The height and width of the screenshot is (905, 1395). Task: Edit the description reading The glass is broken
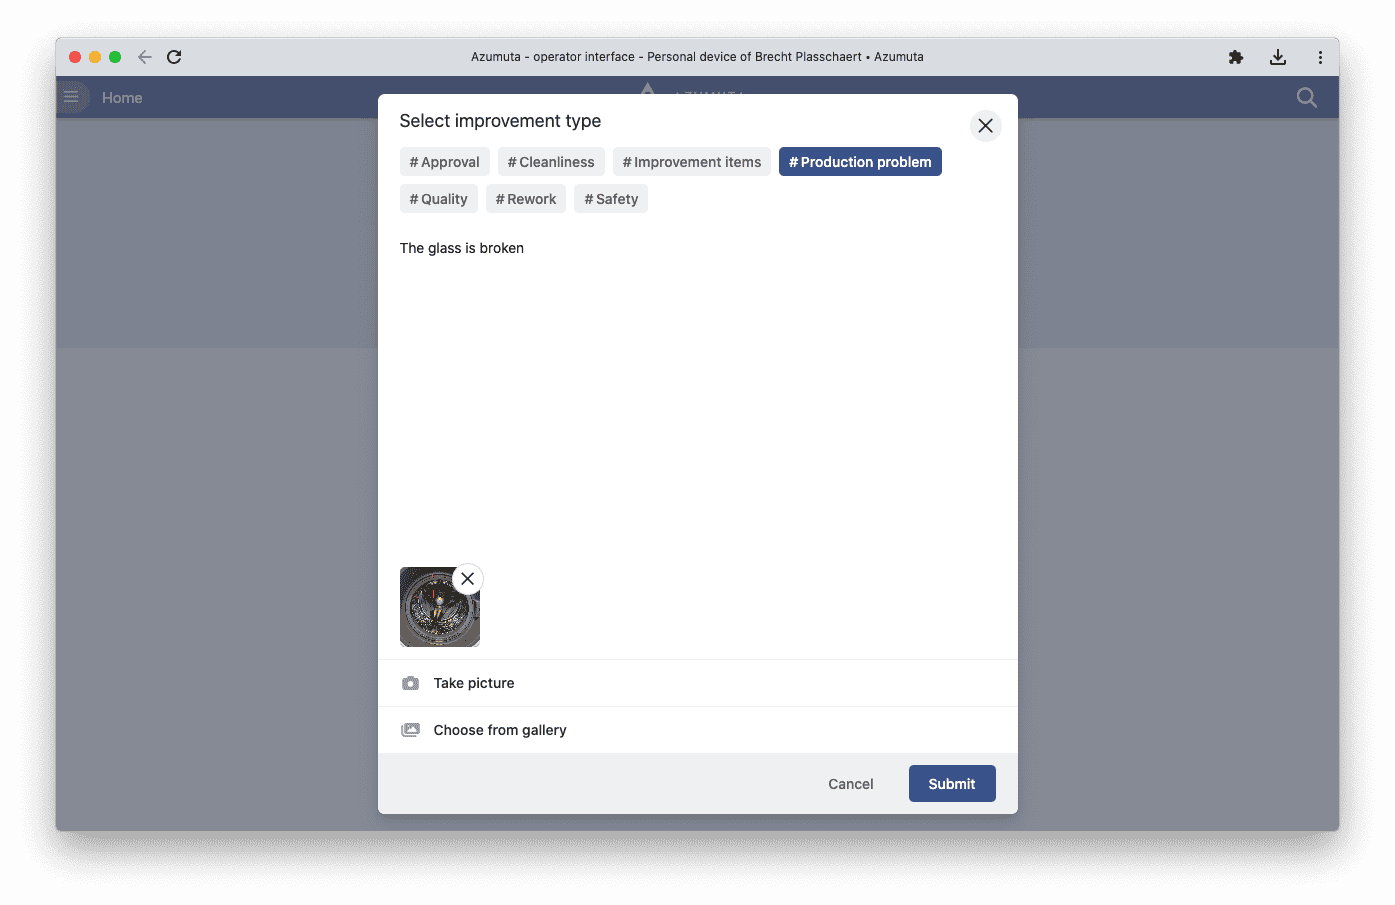coord(461,248)
